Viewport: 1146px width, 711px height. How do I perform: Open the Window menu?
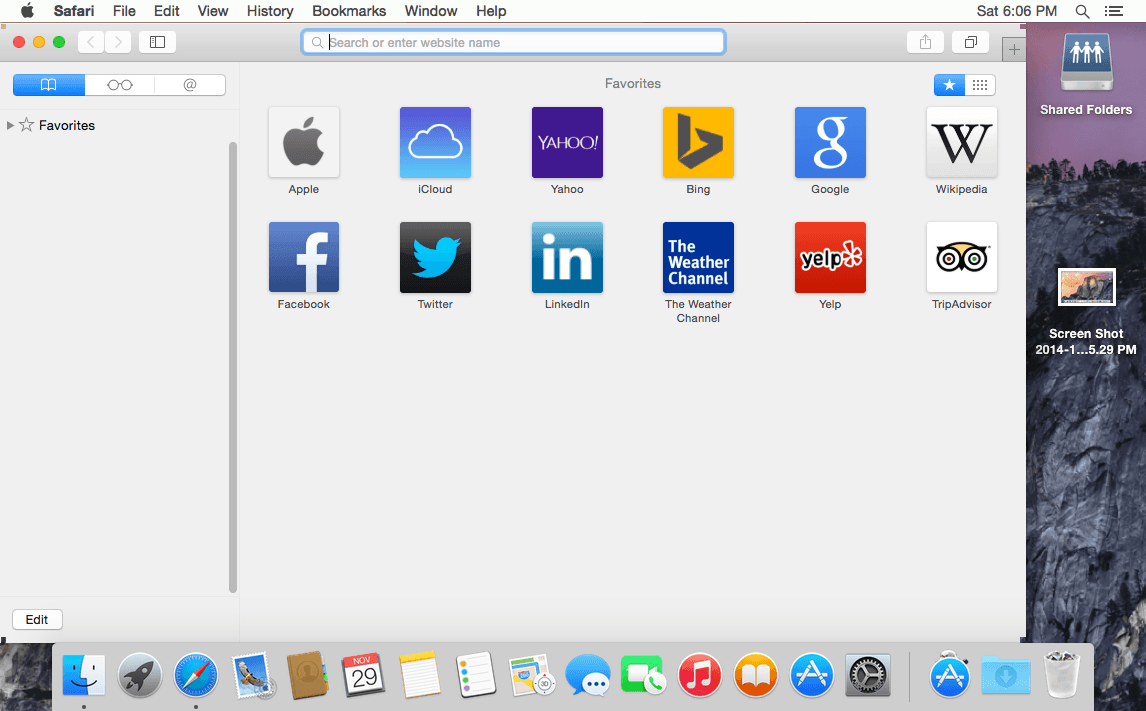(x=430, y=11)
